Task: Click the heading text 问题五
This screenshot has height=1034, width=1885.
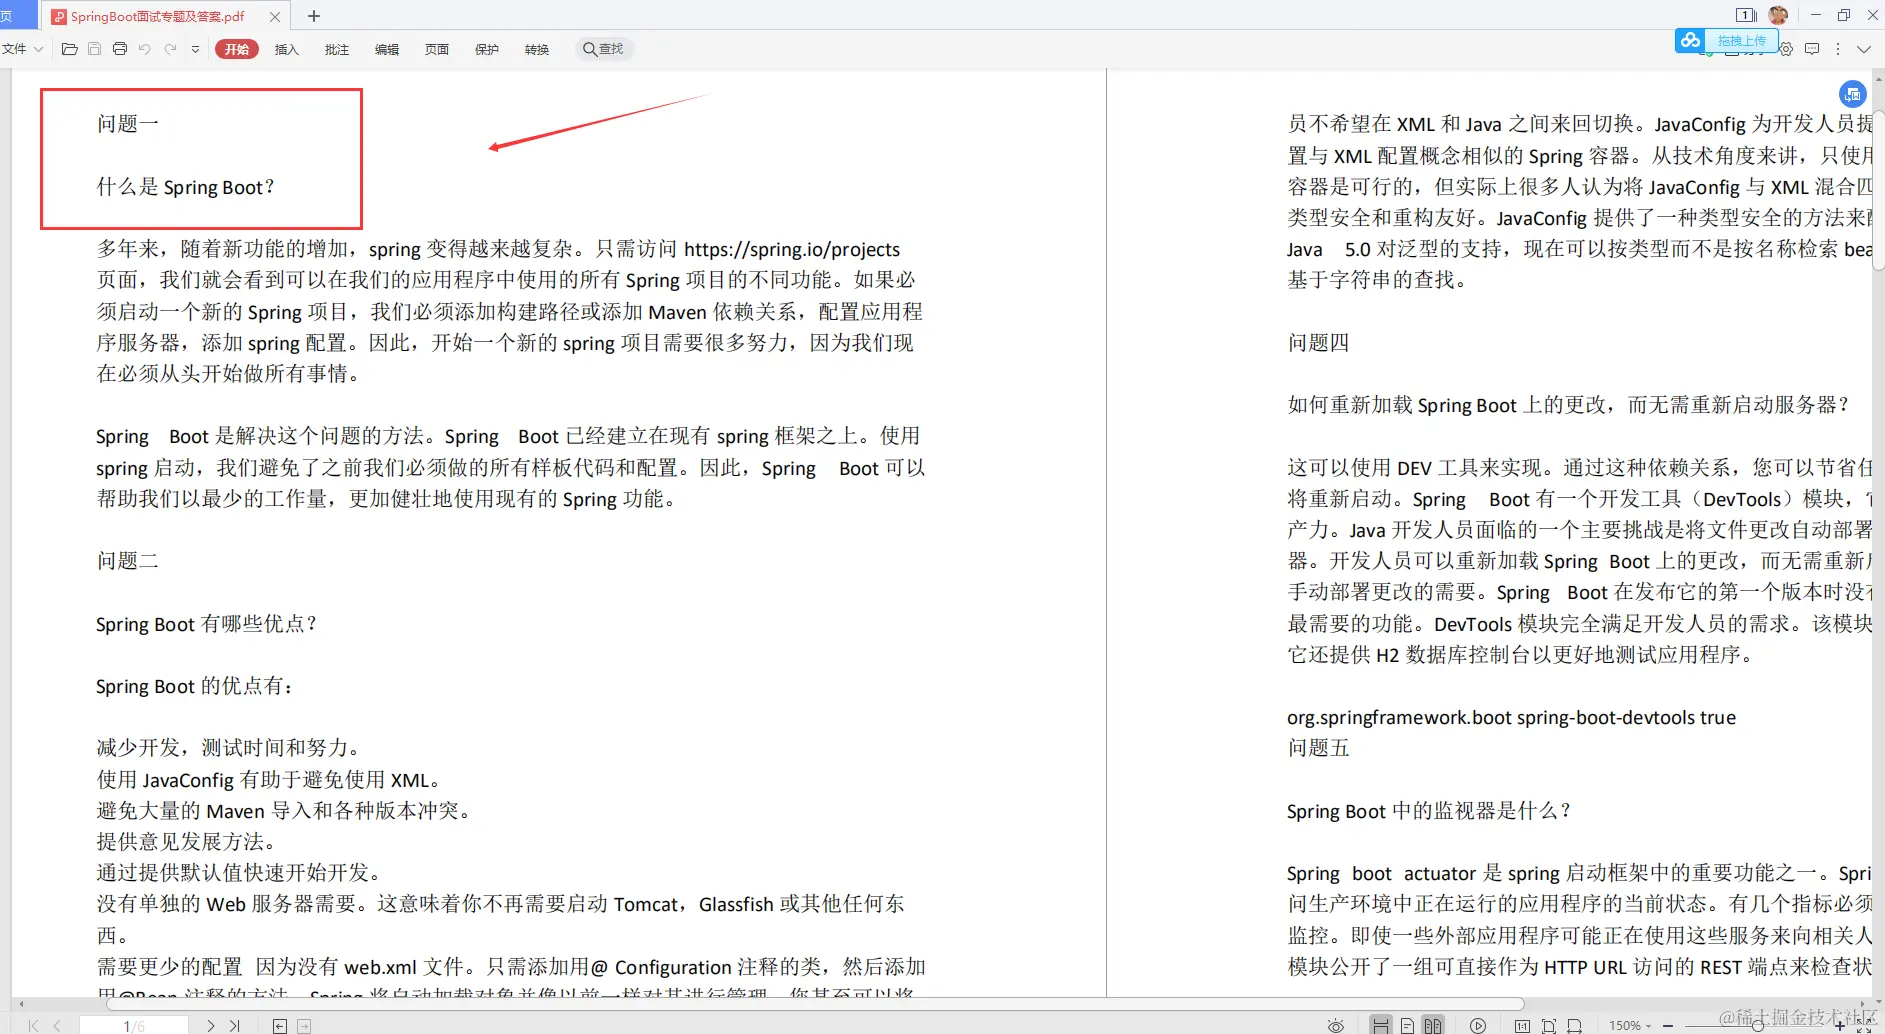Action: (x=1318, y=748)
